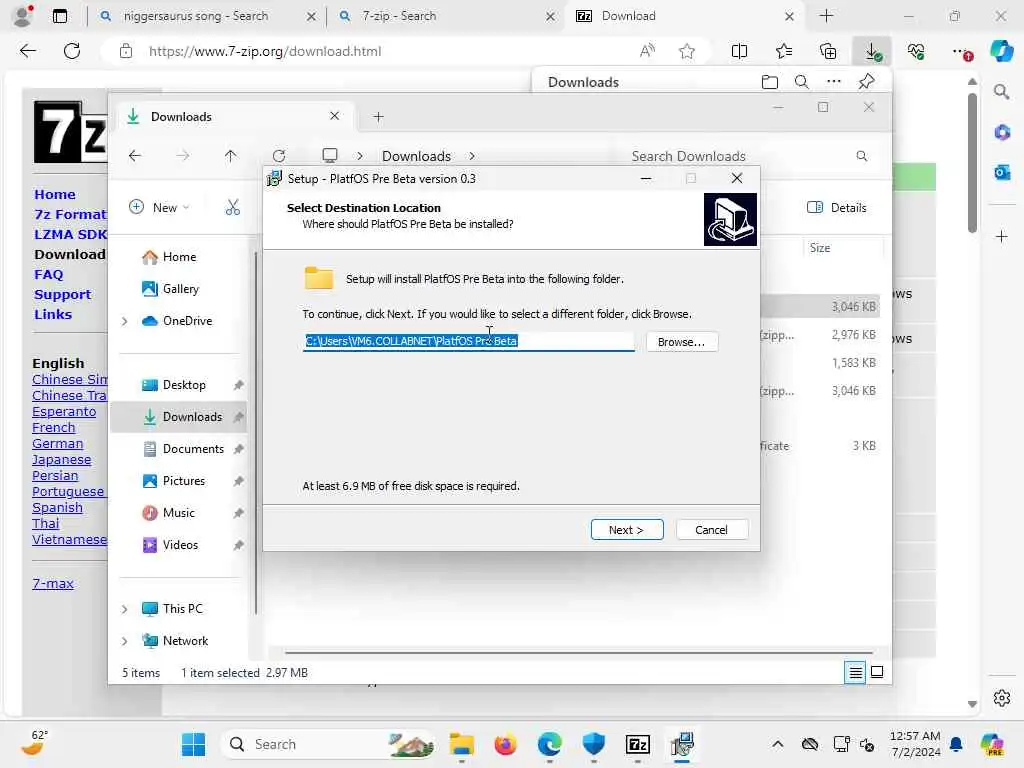Switch to the 7-zip - Search tab

point(445,16)
